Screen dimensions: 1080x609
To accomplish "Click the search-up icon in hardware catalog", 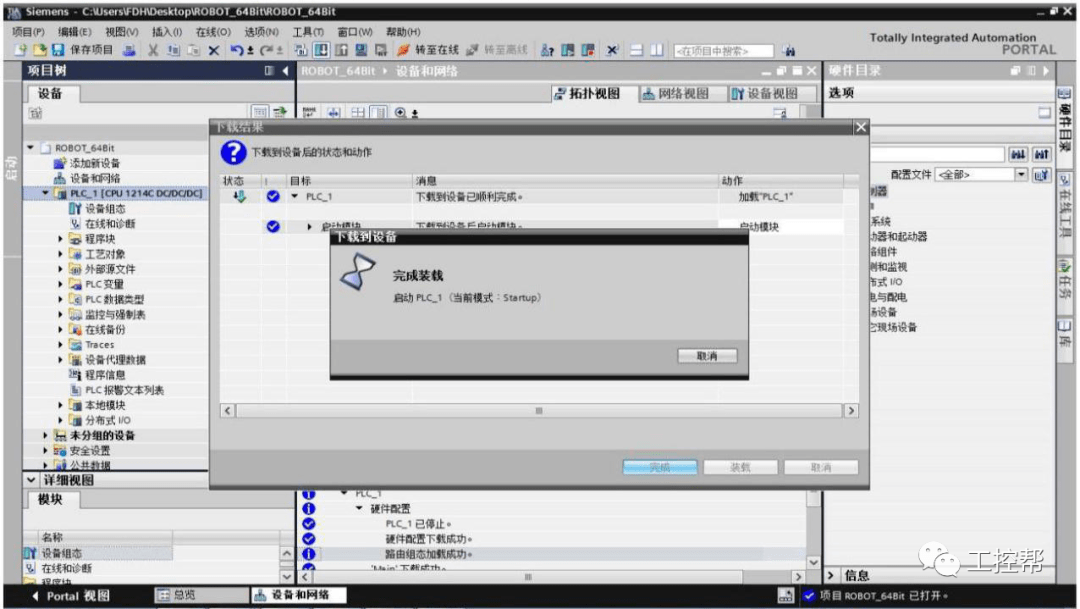I will pyautogui.click(x=1041, y=155).
